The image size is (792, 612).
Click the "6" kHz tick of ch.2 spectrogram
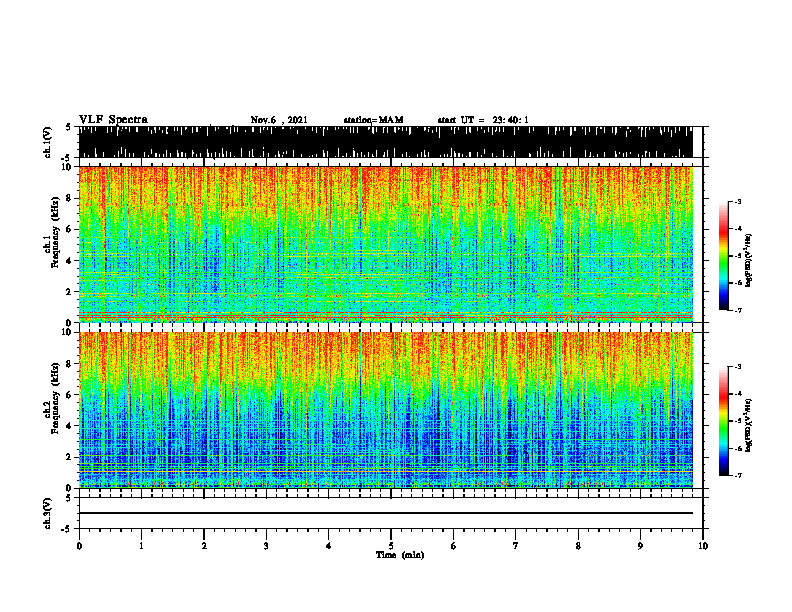coord(71,395)
